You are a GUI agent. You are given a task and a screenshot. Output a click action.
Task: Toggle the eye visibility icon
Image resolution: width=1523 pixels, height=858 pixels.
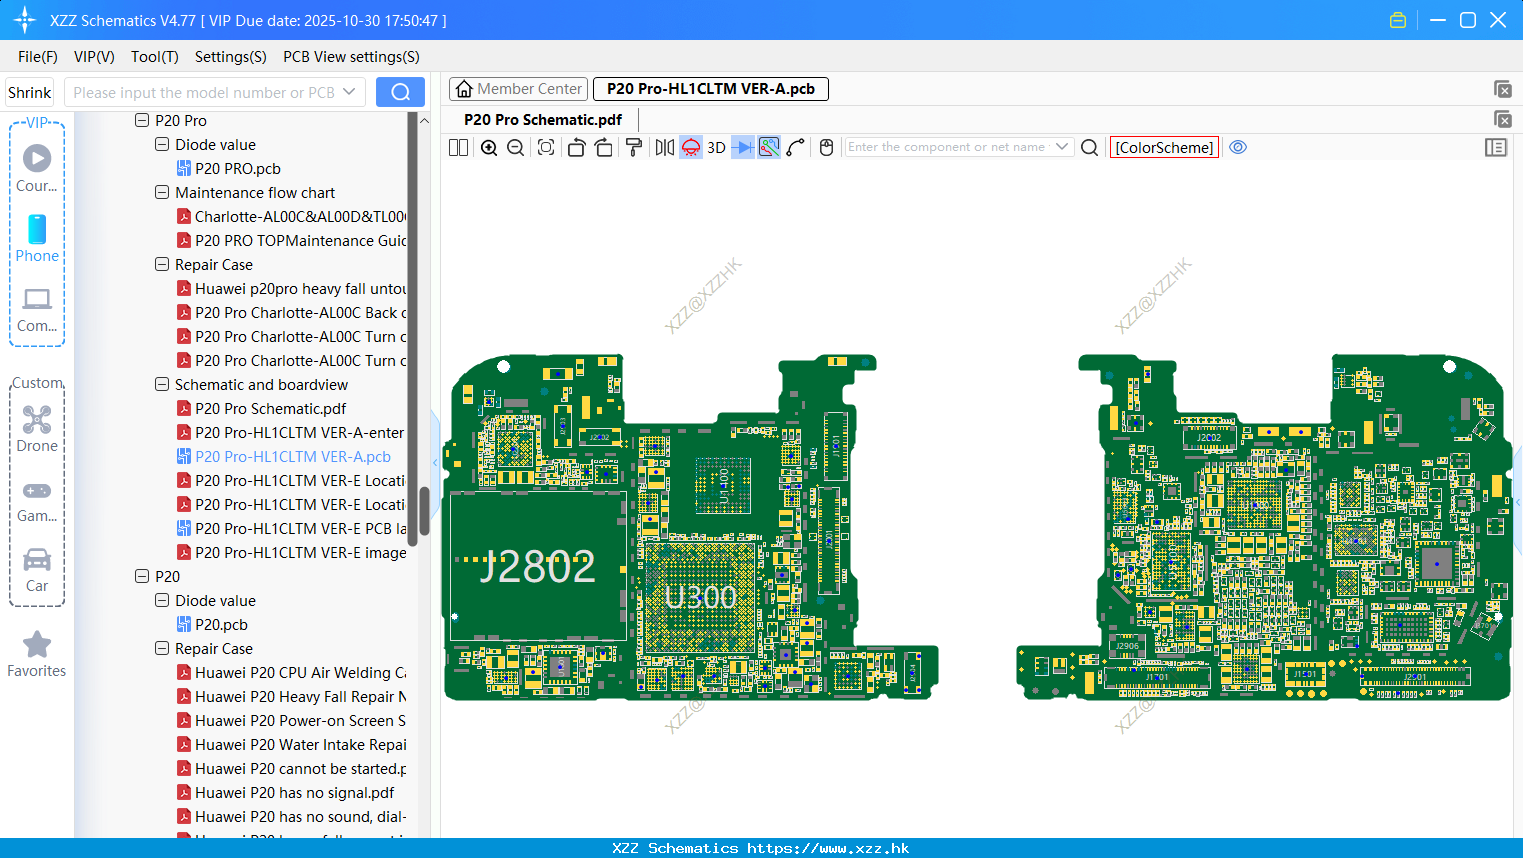[x=1238, y=147]
